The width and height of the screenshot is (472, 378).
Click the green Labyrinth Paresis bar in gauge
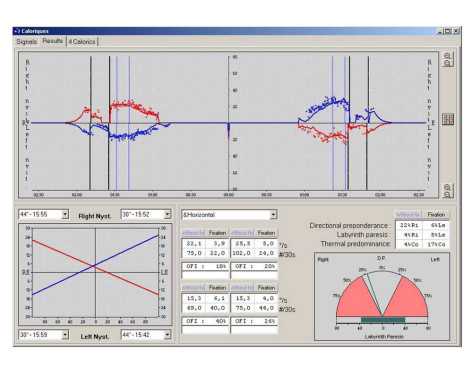[x=383, y=320]
